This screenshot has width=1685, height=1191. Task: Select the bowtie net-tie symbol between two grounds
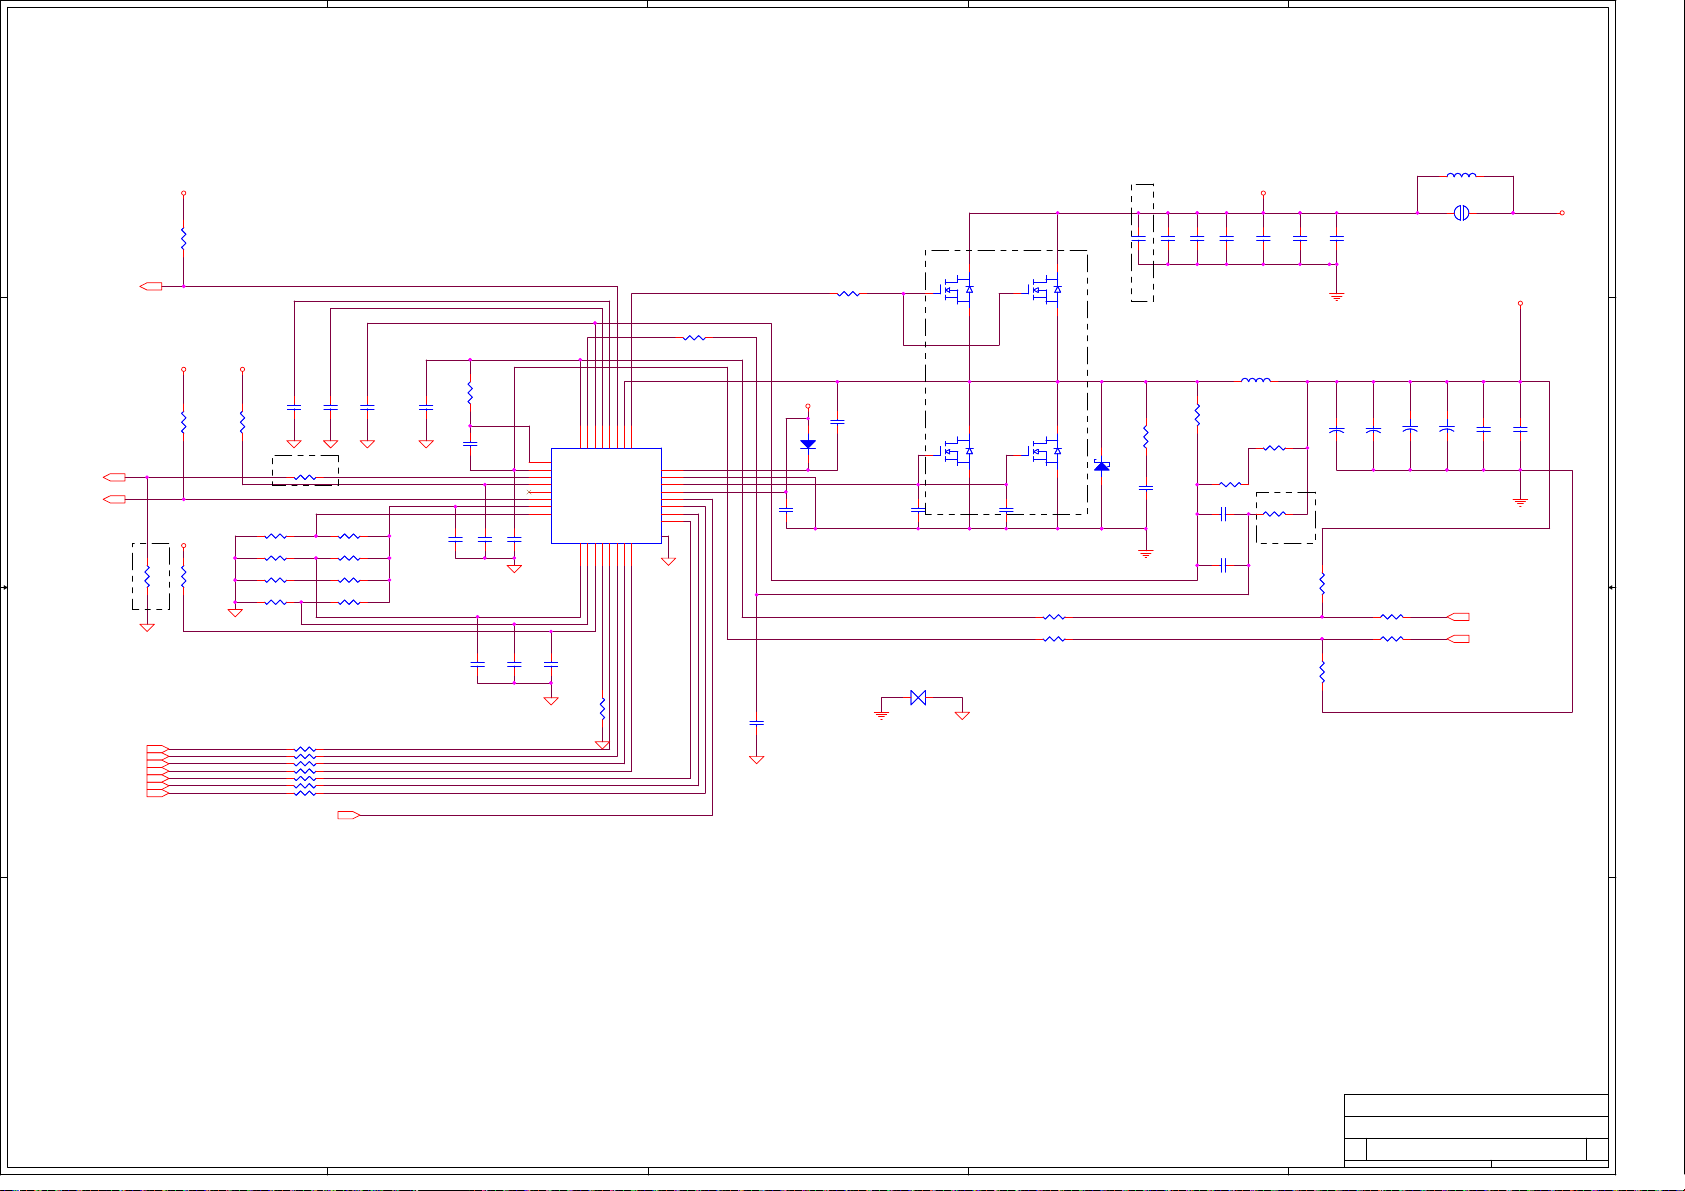918,698
